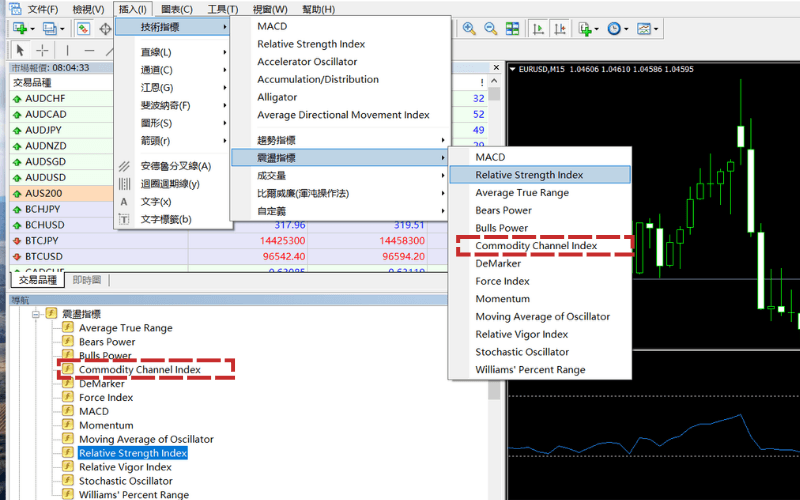
Task: Switch to the 即時圖 tab
Action: click(x=87, y=280)
